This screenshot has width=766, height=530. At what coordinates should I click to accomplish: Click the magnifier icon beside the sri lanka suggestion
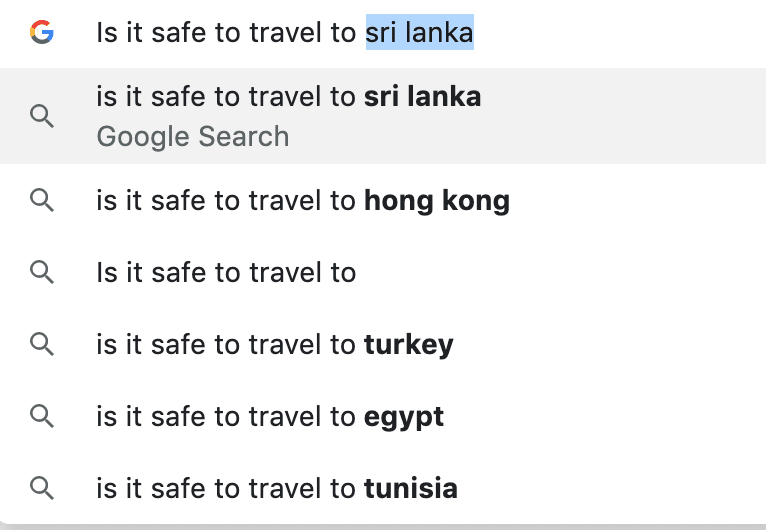(x=42, y=116)
